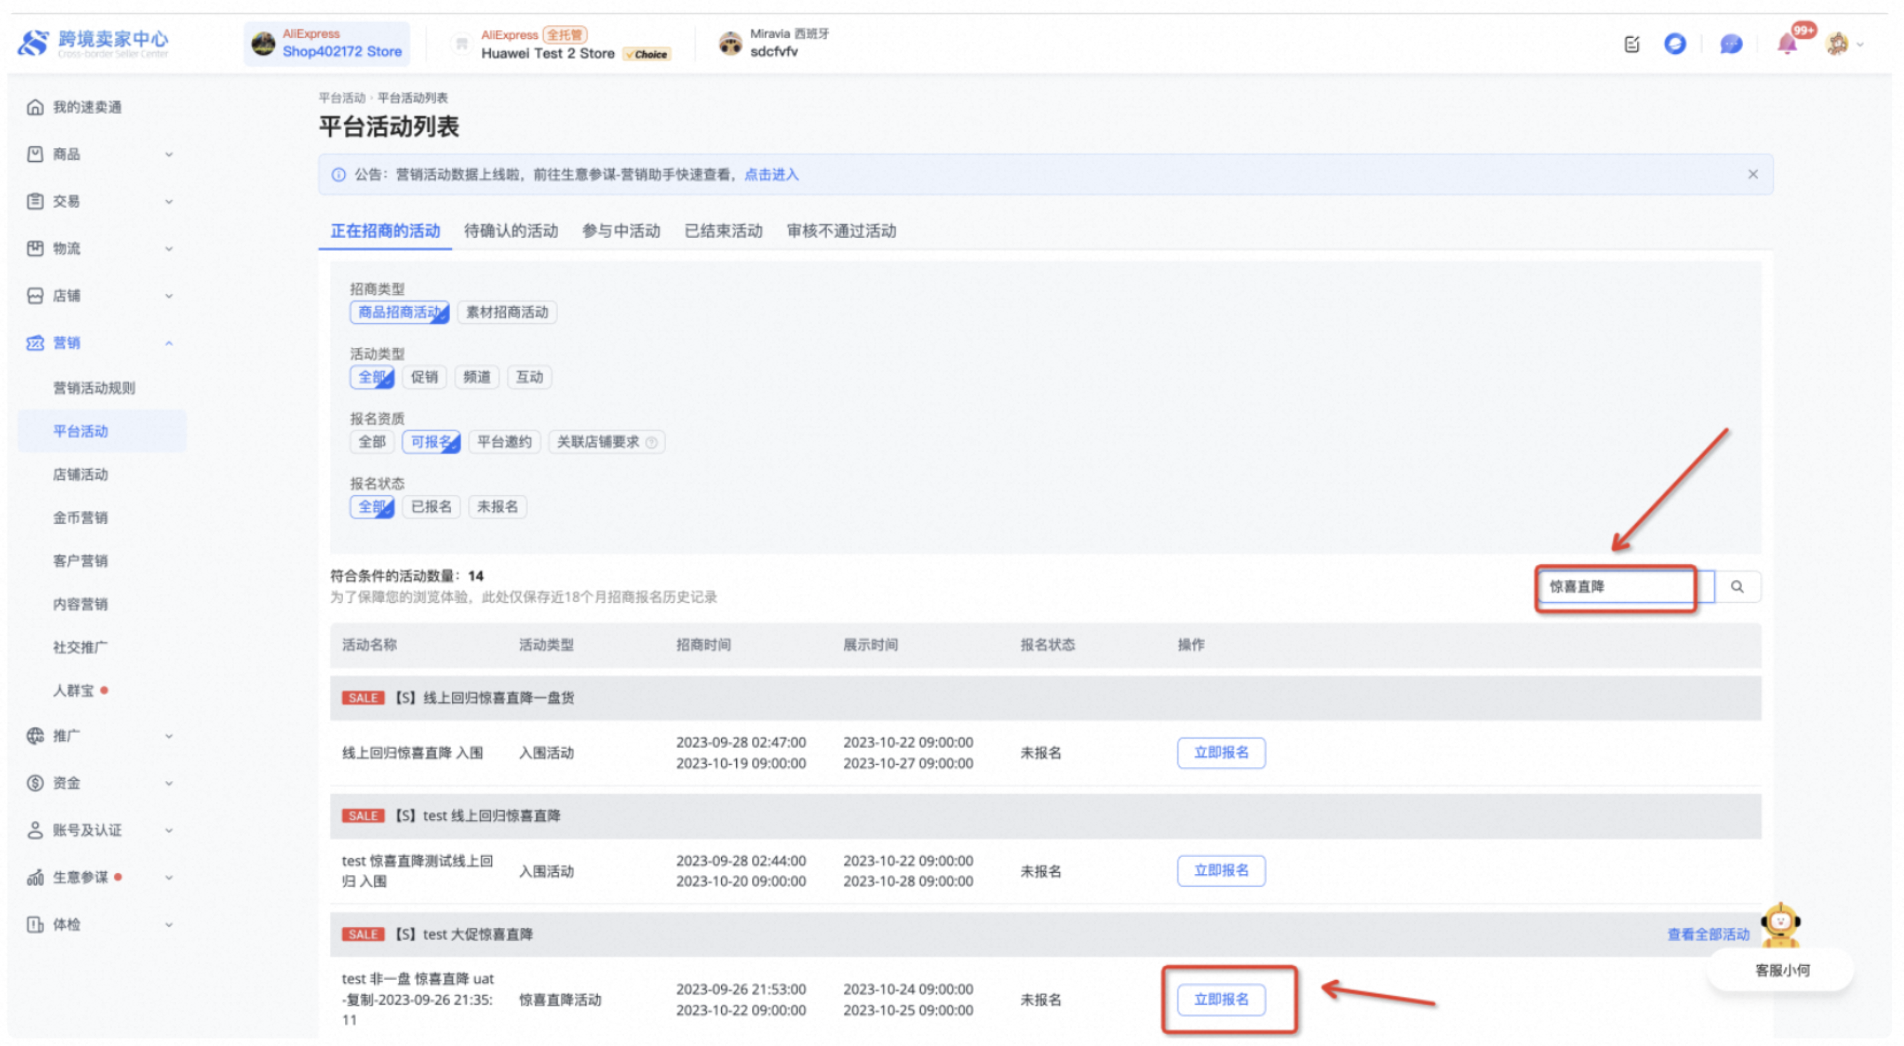Select the 已报名 registration status filter
This screenshot has height=1046, width=1904.
click(431, 507)
